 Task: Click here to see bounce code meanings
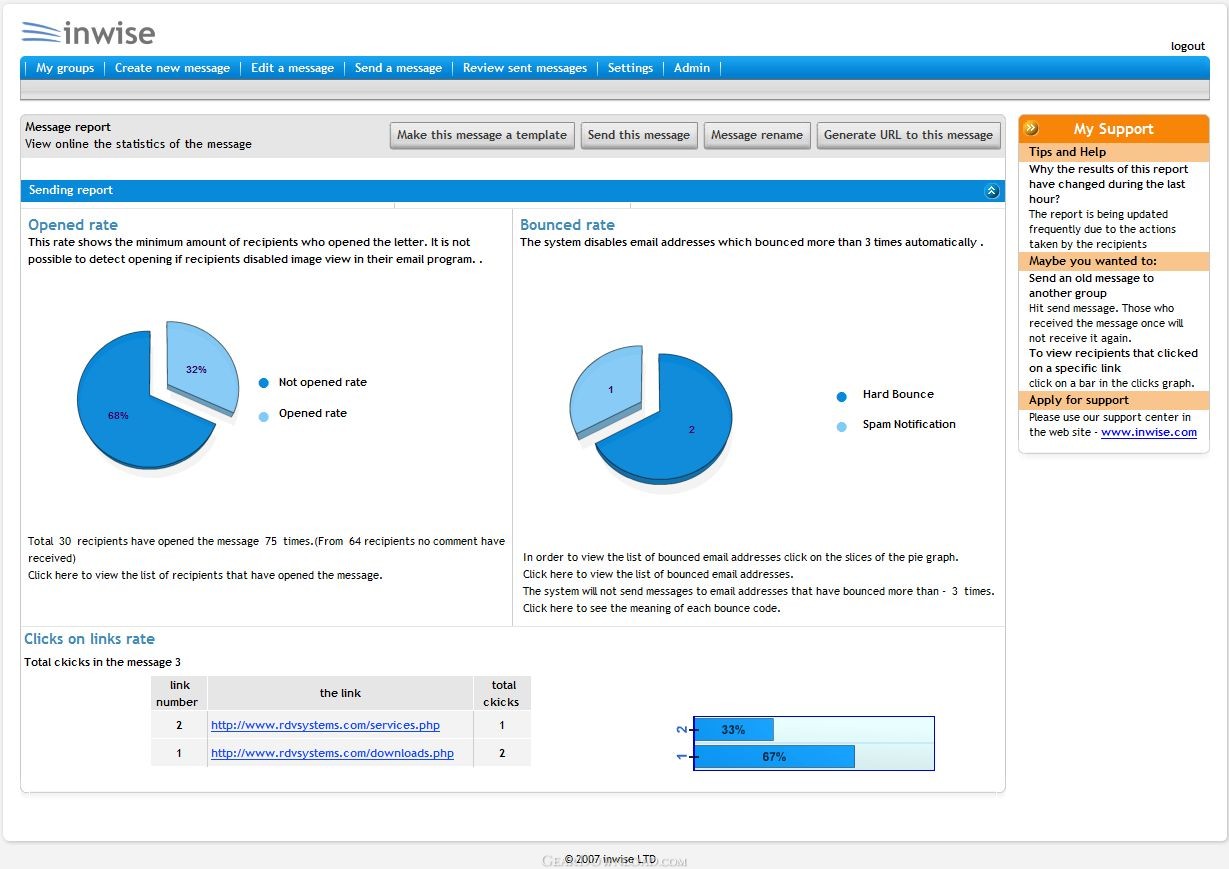point(651,608)
